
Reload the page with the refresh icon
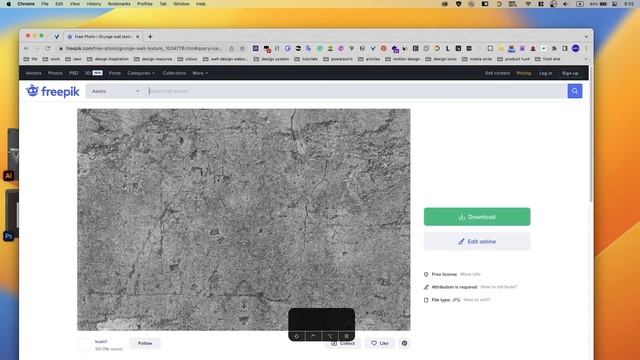[x=48, y=48]
